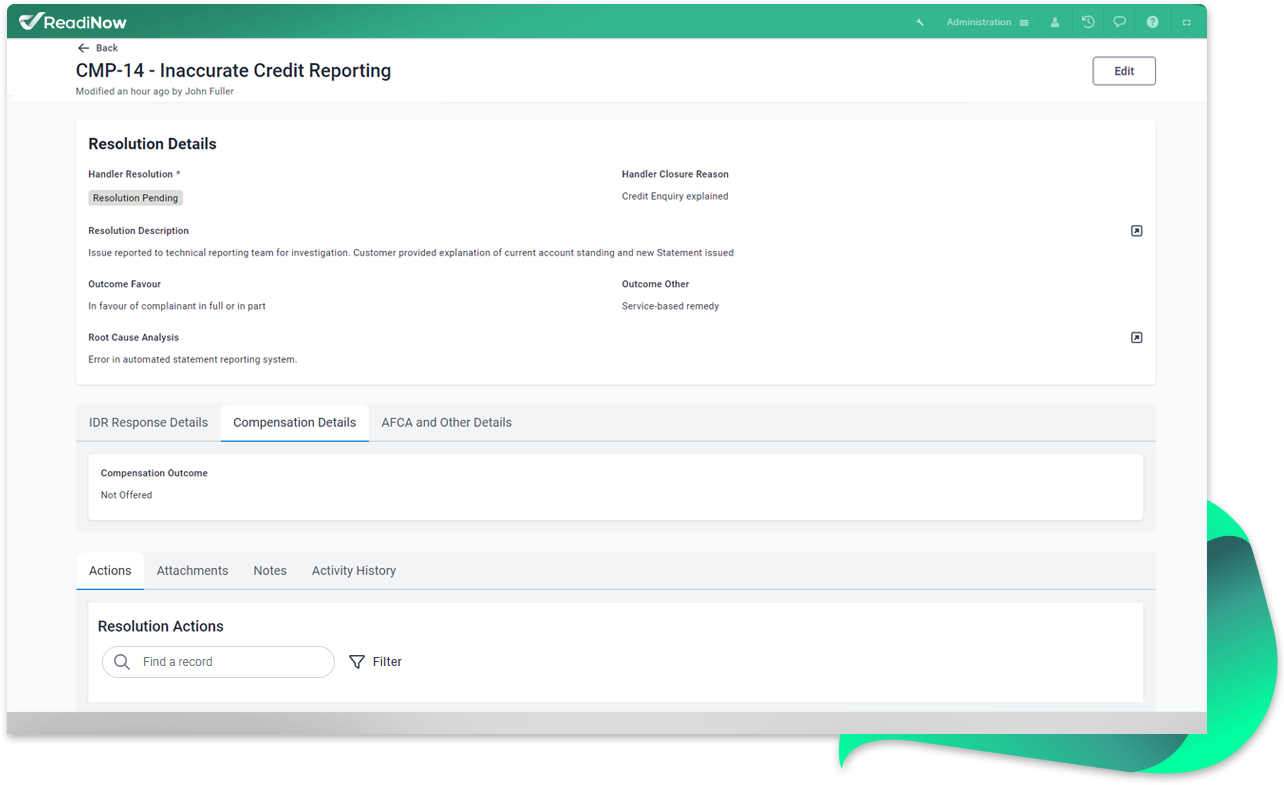1284x785 pixels.
Task: Click the Find a record search field
Action: [218, 662]
